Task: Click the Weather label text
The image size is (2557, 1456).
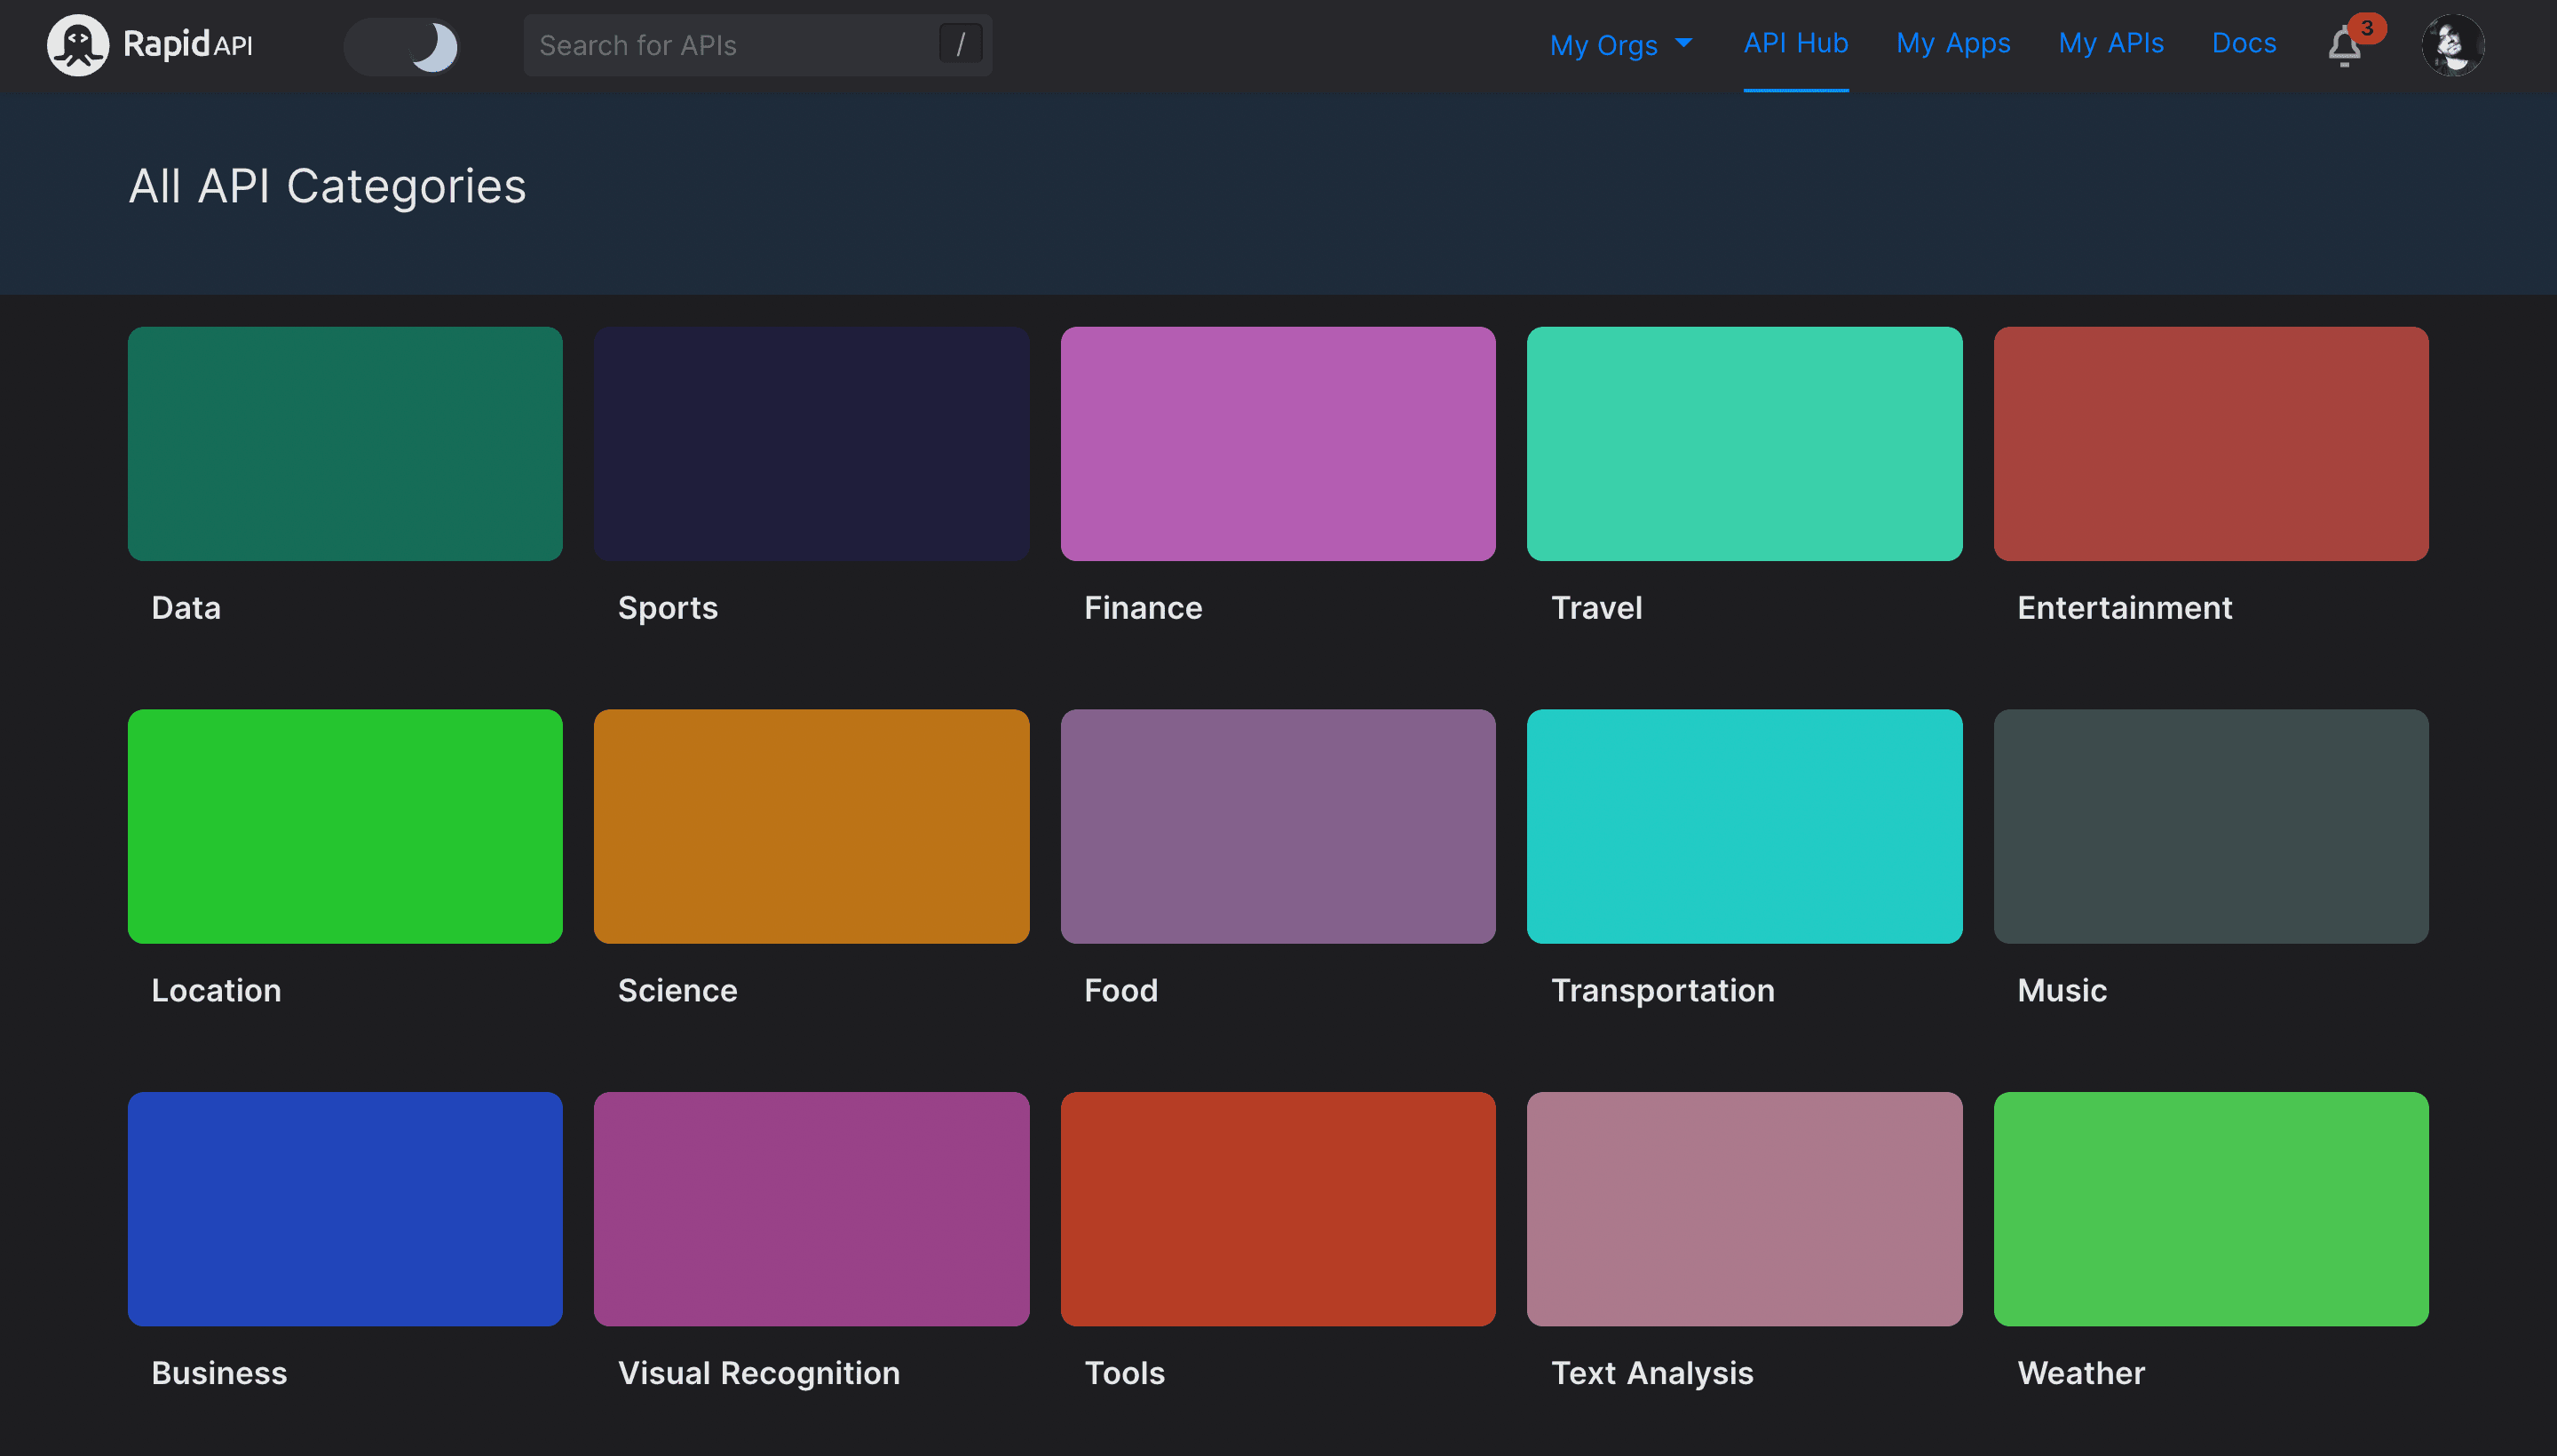Action: pos(2081,1373)
